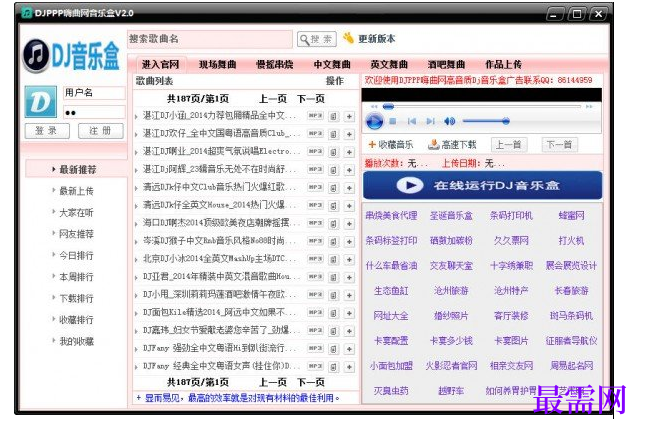Add 湛江DJ欢仔 song with plus icon
The image size is (645, 431).
click(x=349, y=134)
